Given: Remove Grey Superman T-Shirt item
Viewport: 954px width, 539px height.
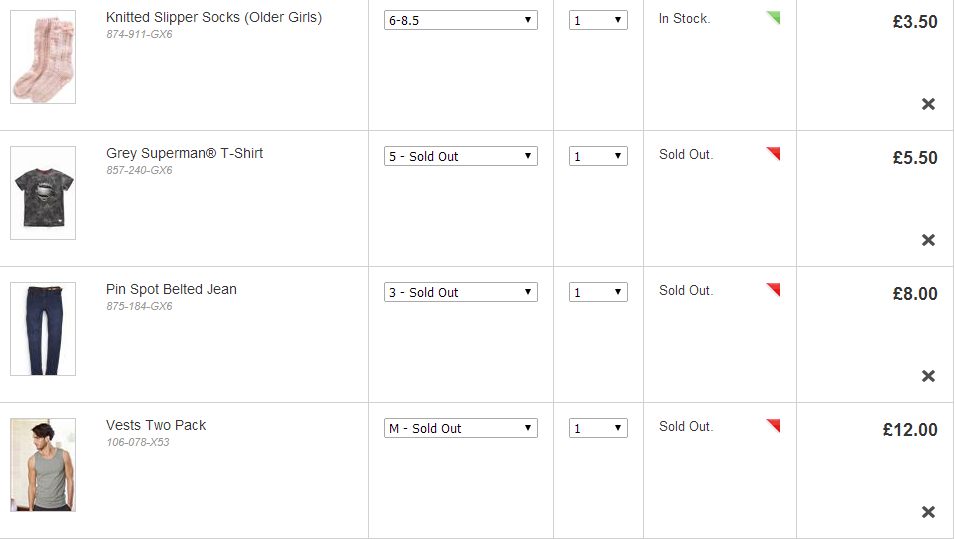Looking at the screenshot, I should point(928,240).
